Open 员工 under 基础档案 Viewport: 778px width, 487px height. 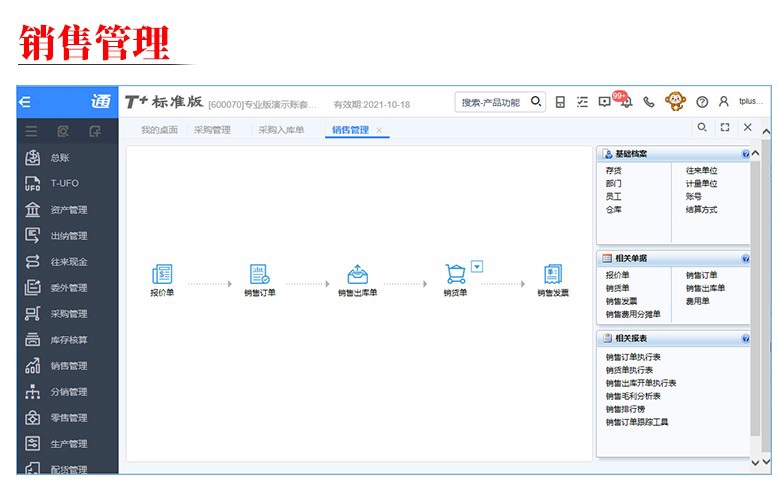613,196
